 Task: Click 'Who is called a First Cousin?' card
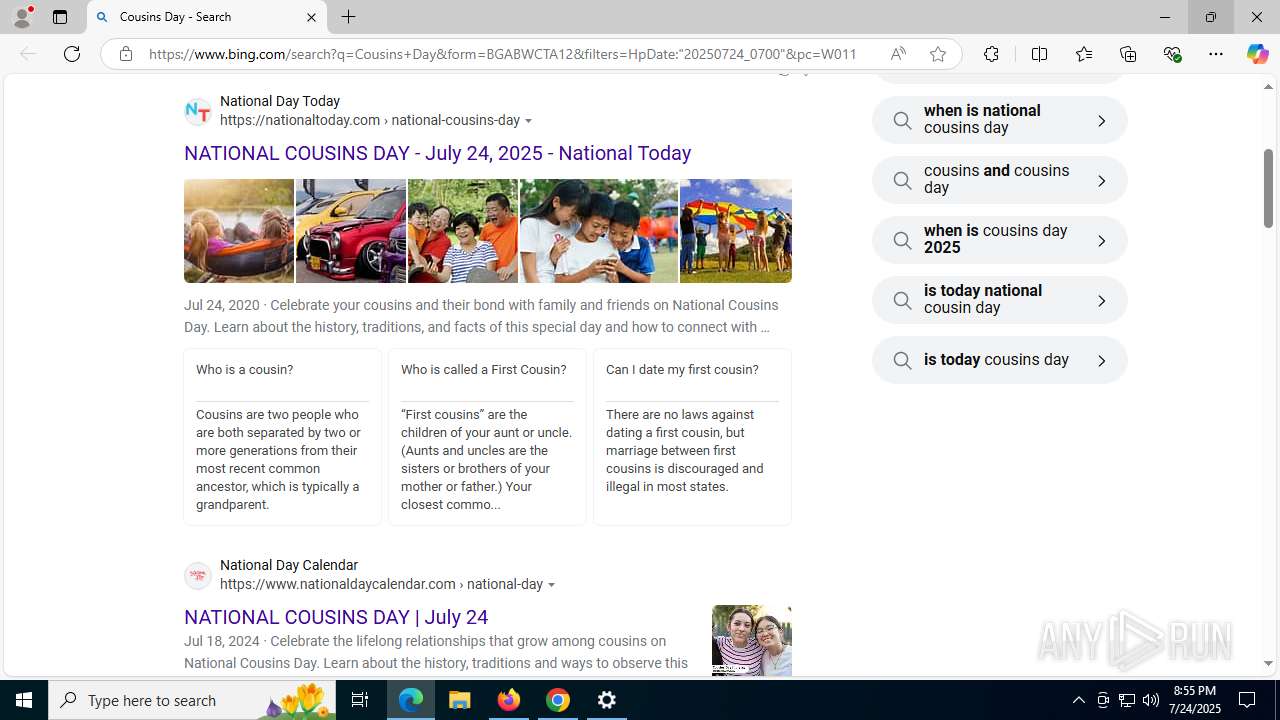pos(487,437)
